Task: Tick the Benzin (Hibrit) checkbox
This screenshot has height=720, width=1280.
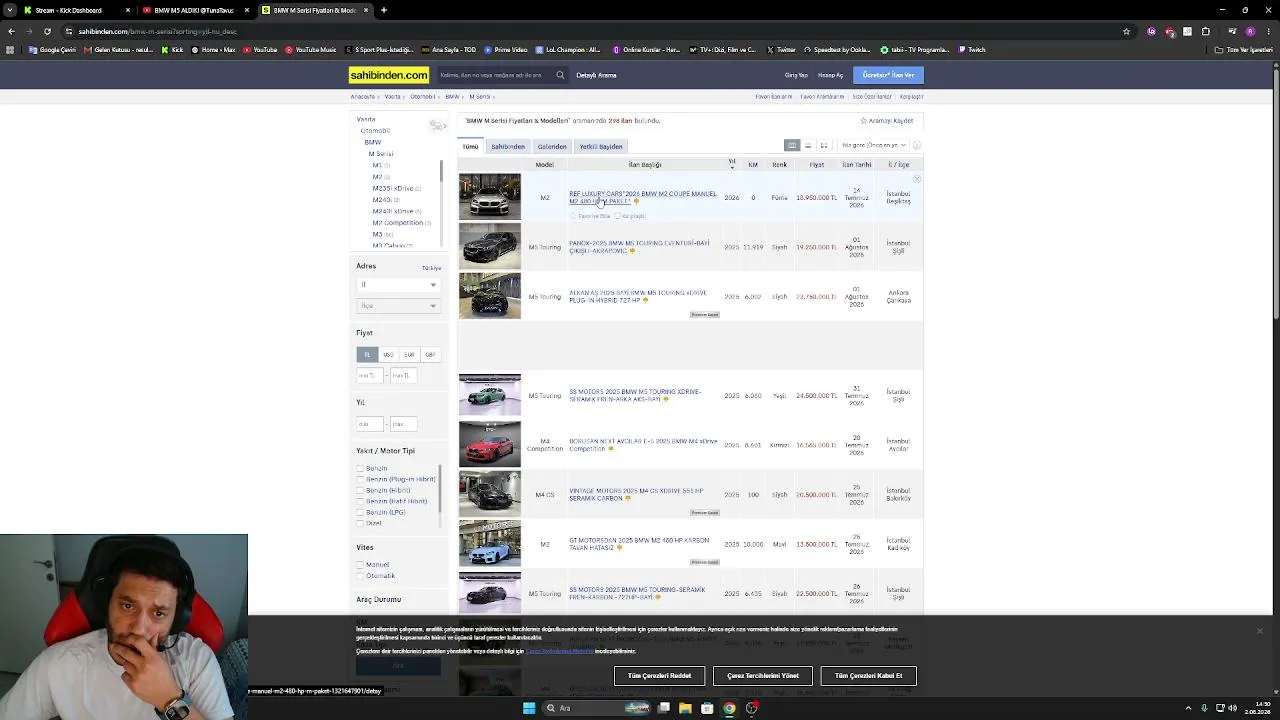Action: (360, 490)
